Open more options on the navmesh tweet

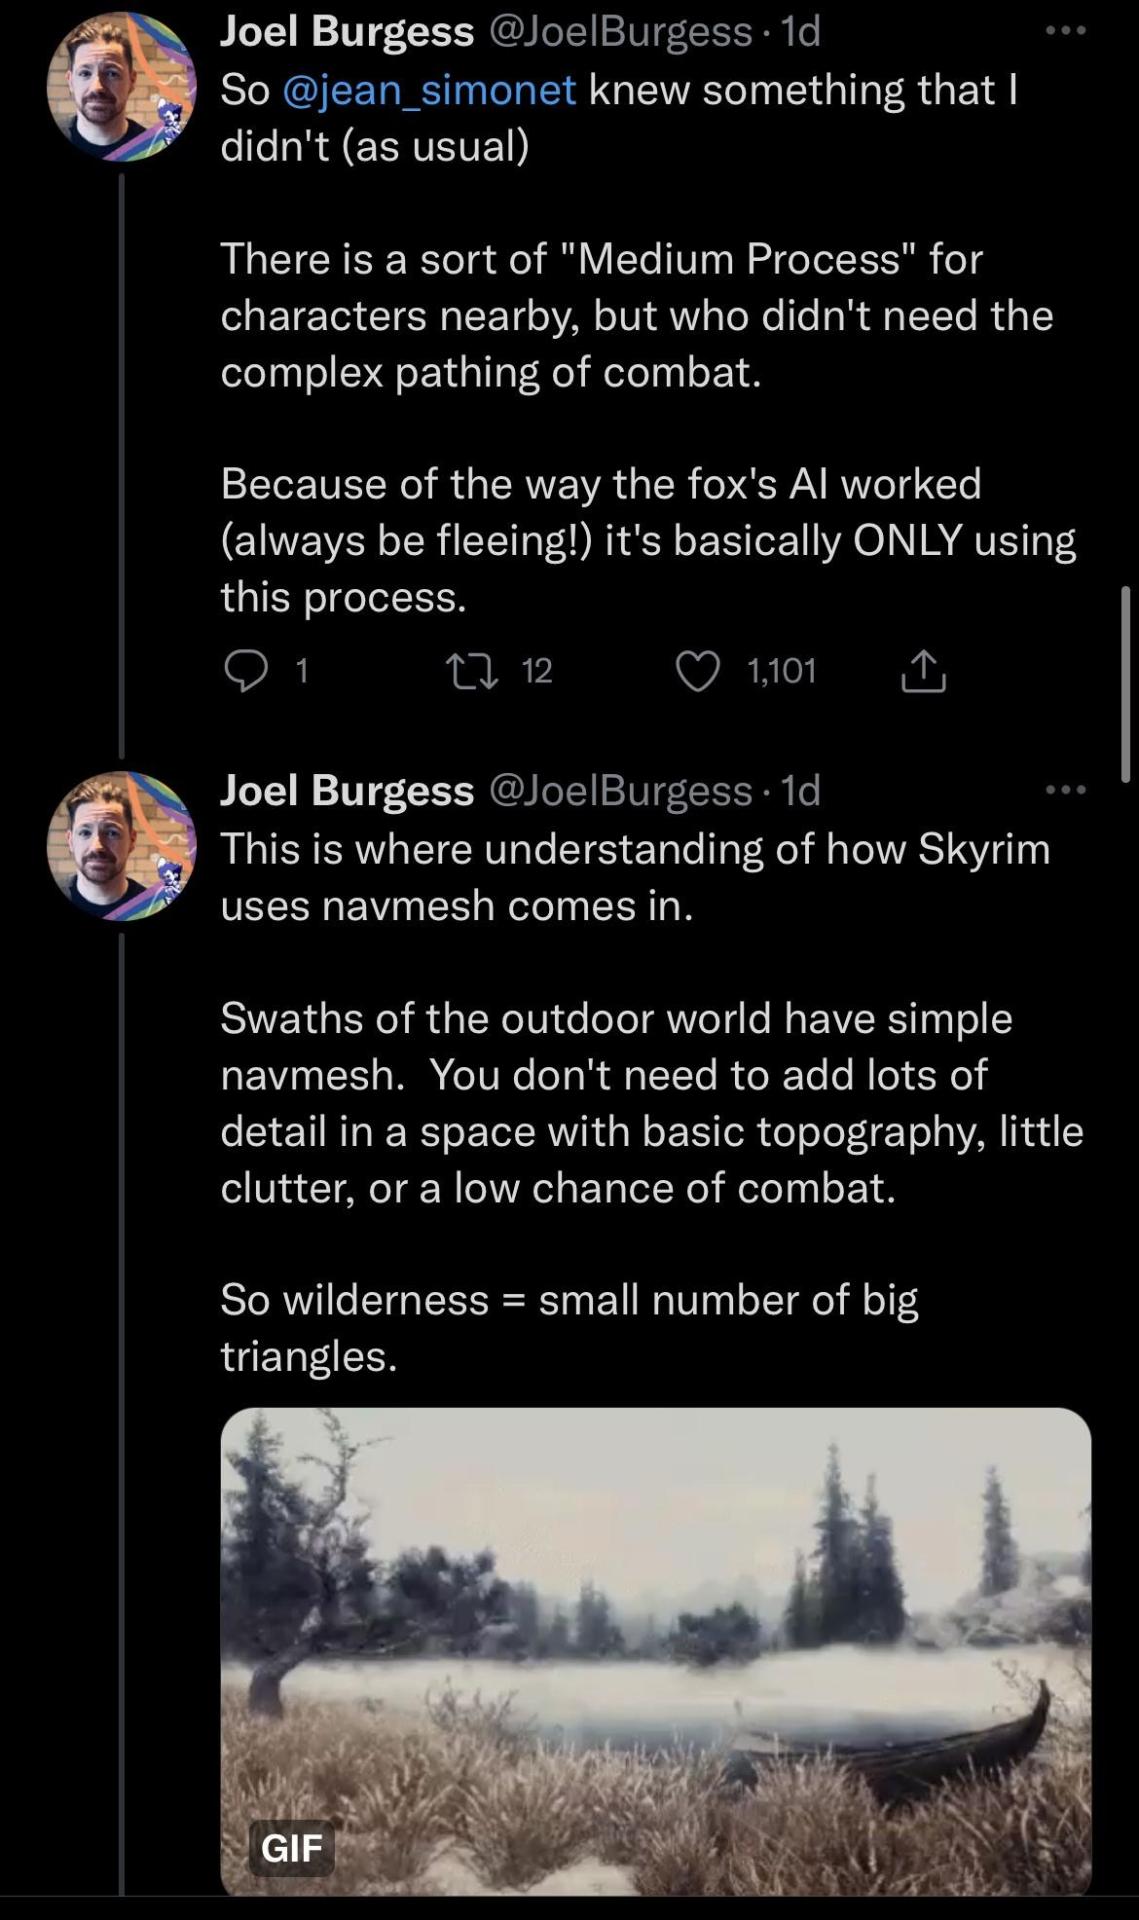click(x=1065, y=790)
